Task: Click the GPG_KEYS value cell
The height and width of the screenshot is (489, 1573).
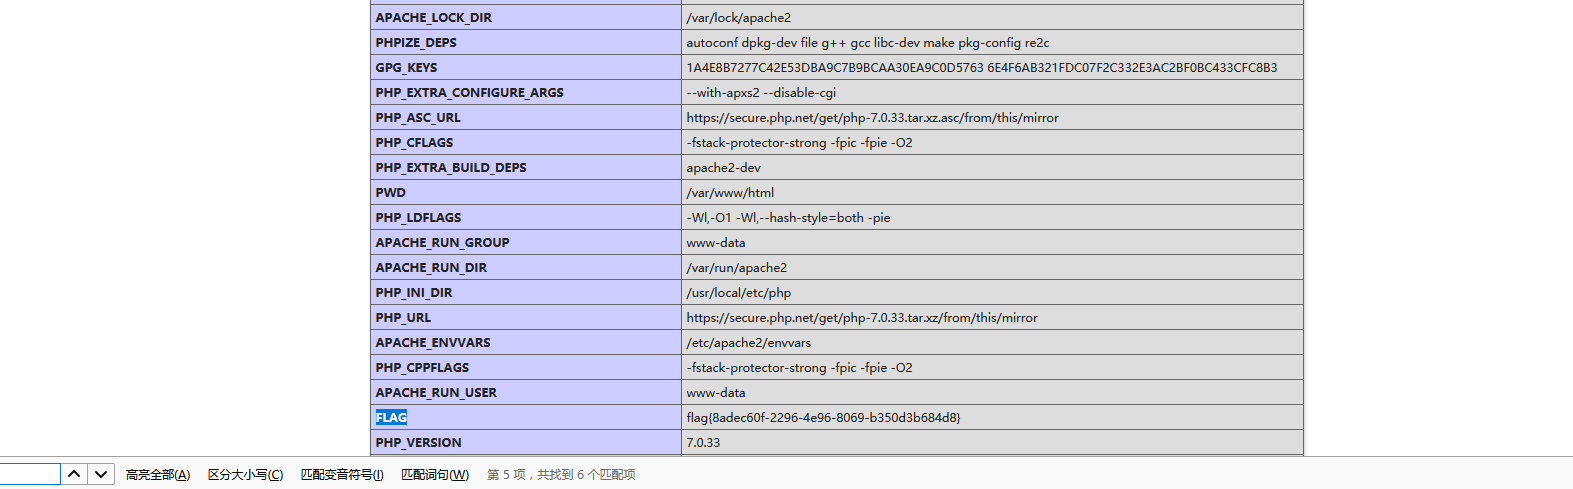Action: pyautogui.click(x=981, y=68)
